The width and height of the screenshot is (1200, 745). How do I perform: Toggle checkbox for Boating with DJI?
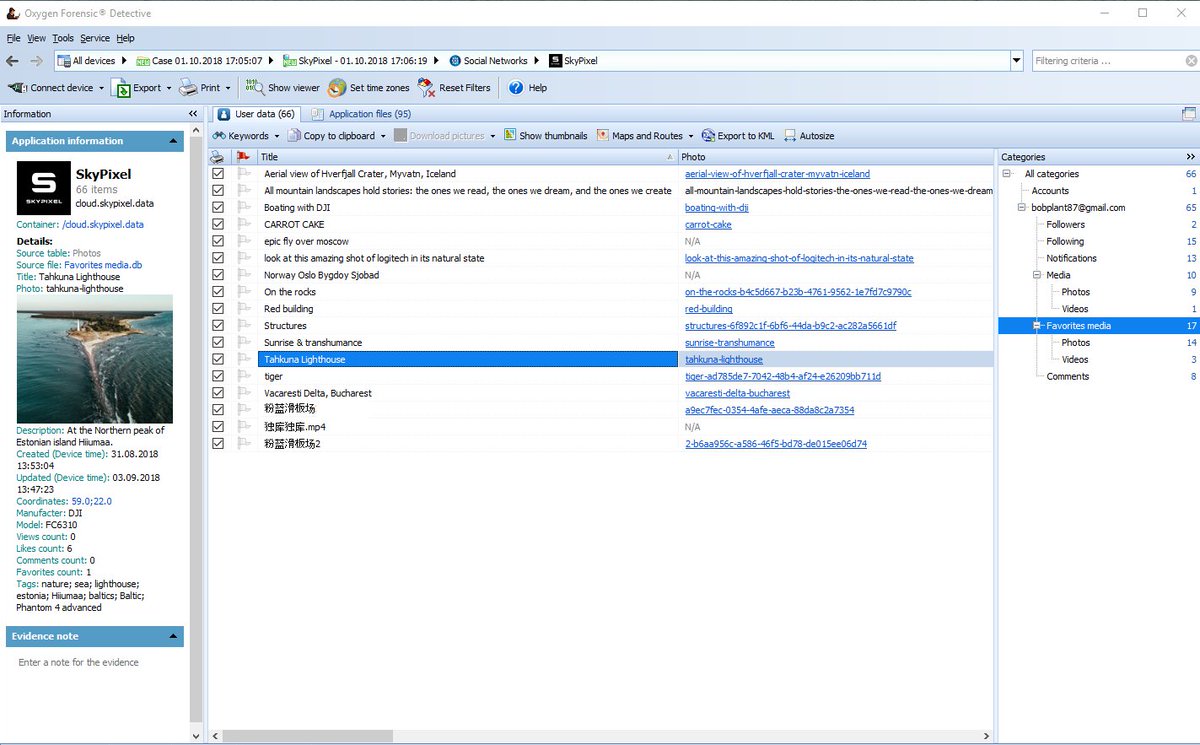point(218,208)
